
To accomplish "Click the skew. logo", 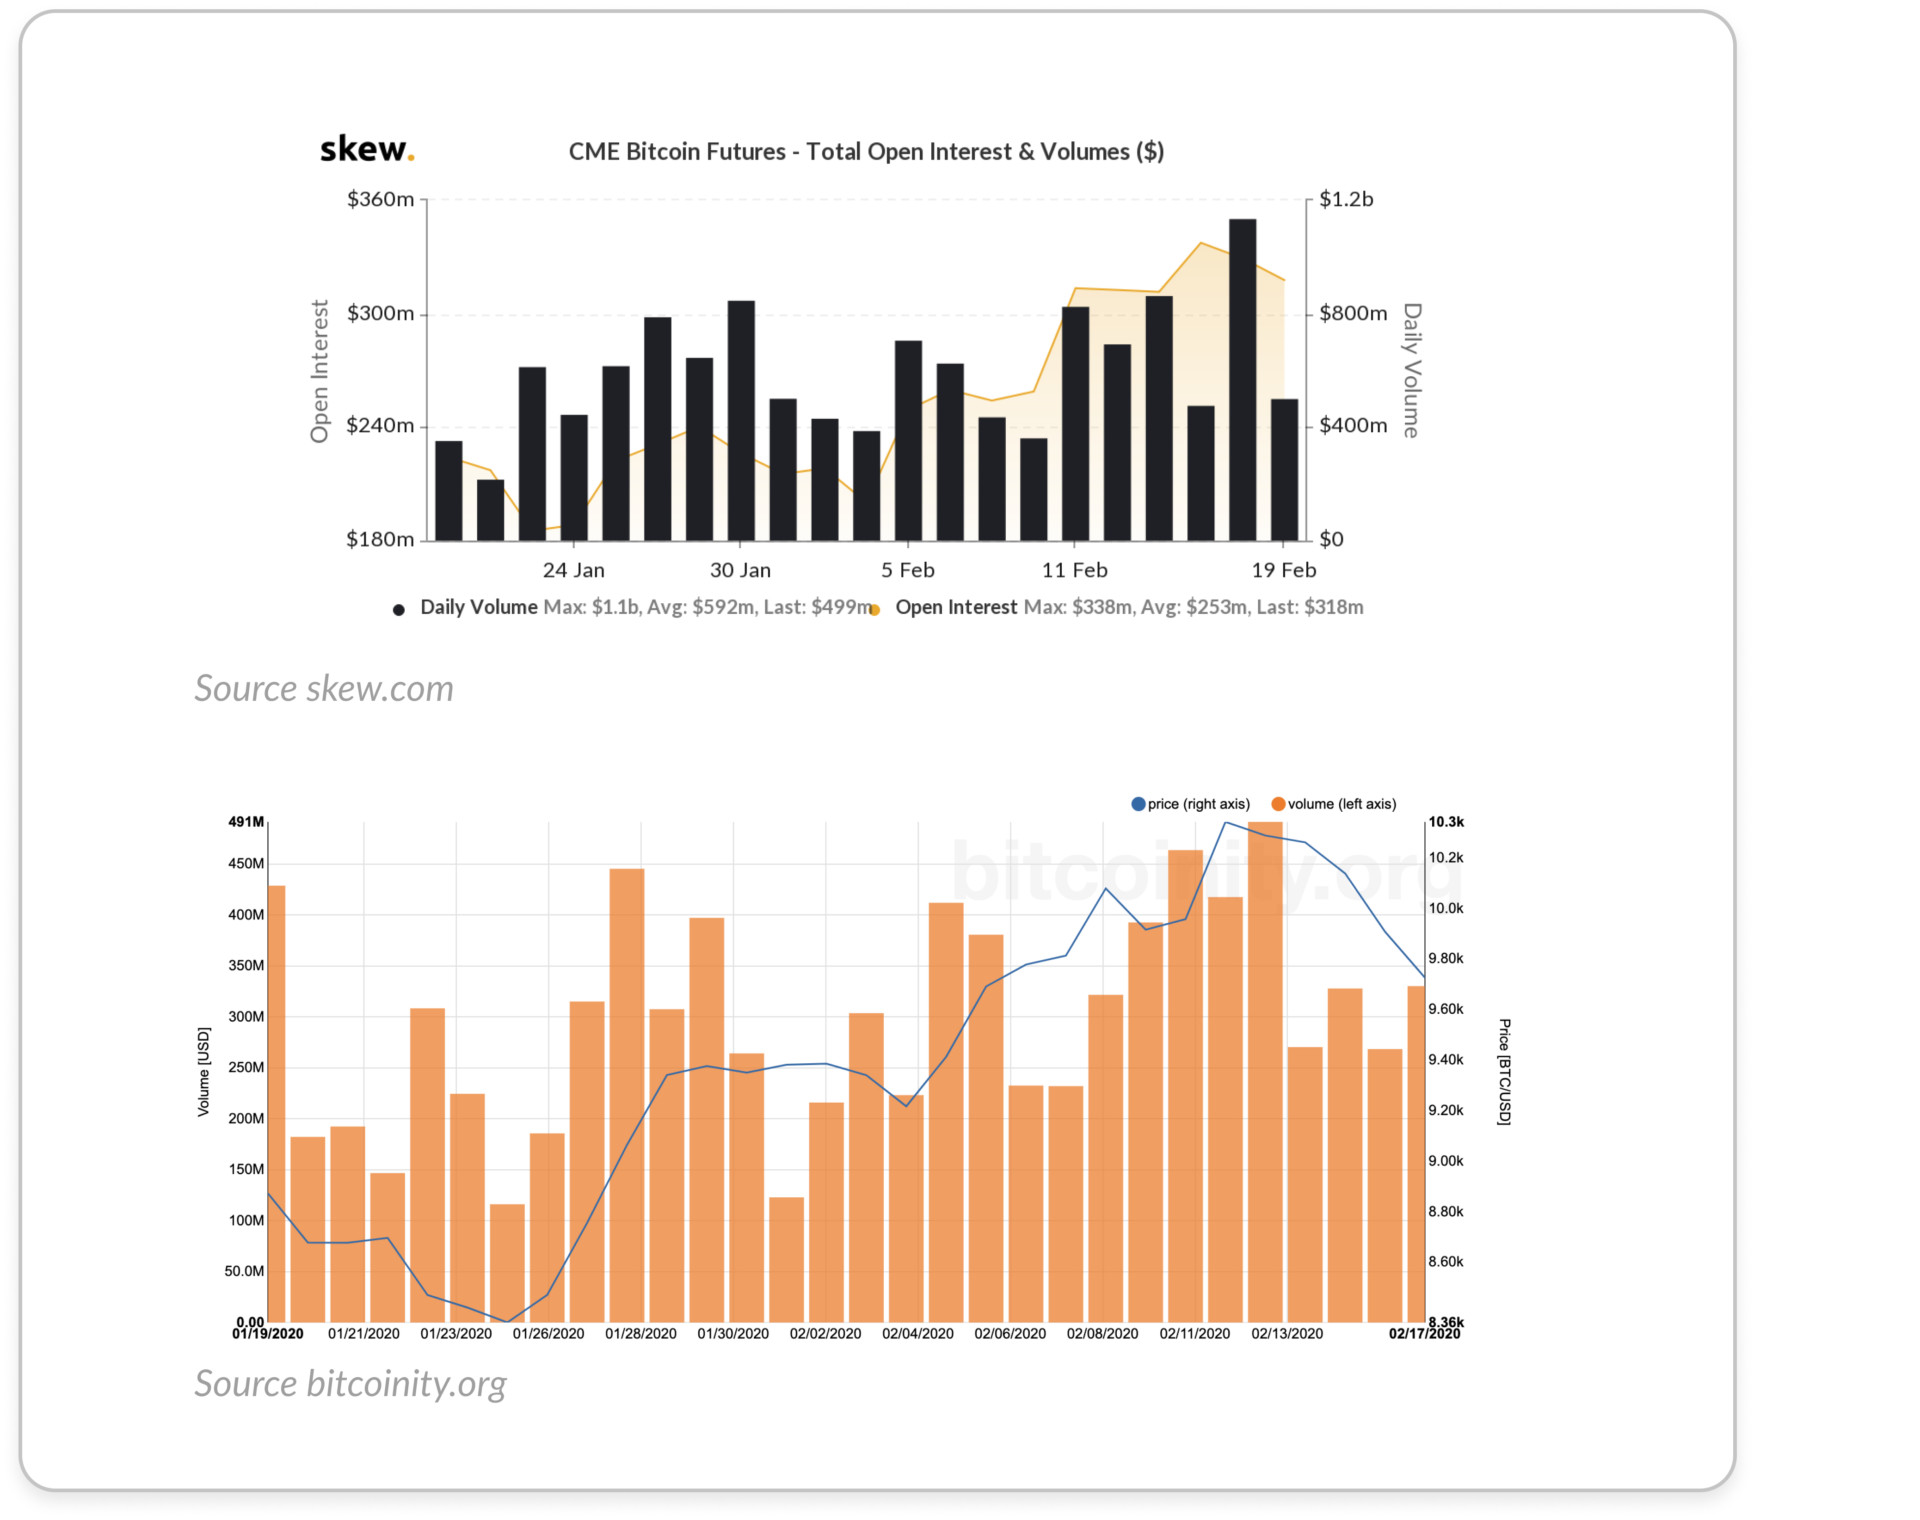I will pos(366,149).
